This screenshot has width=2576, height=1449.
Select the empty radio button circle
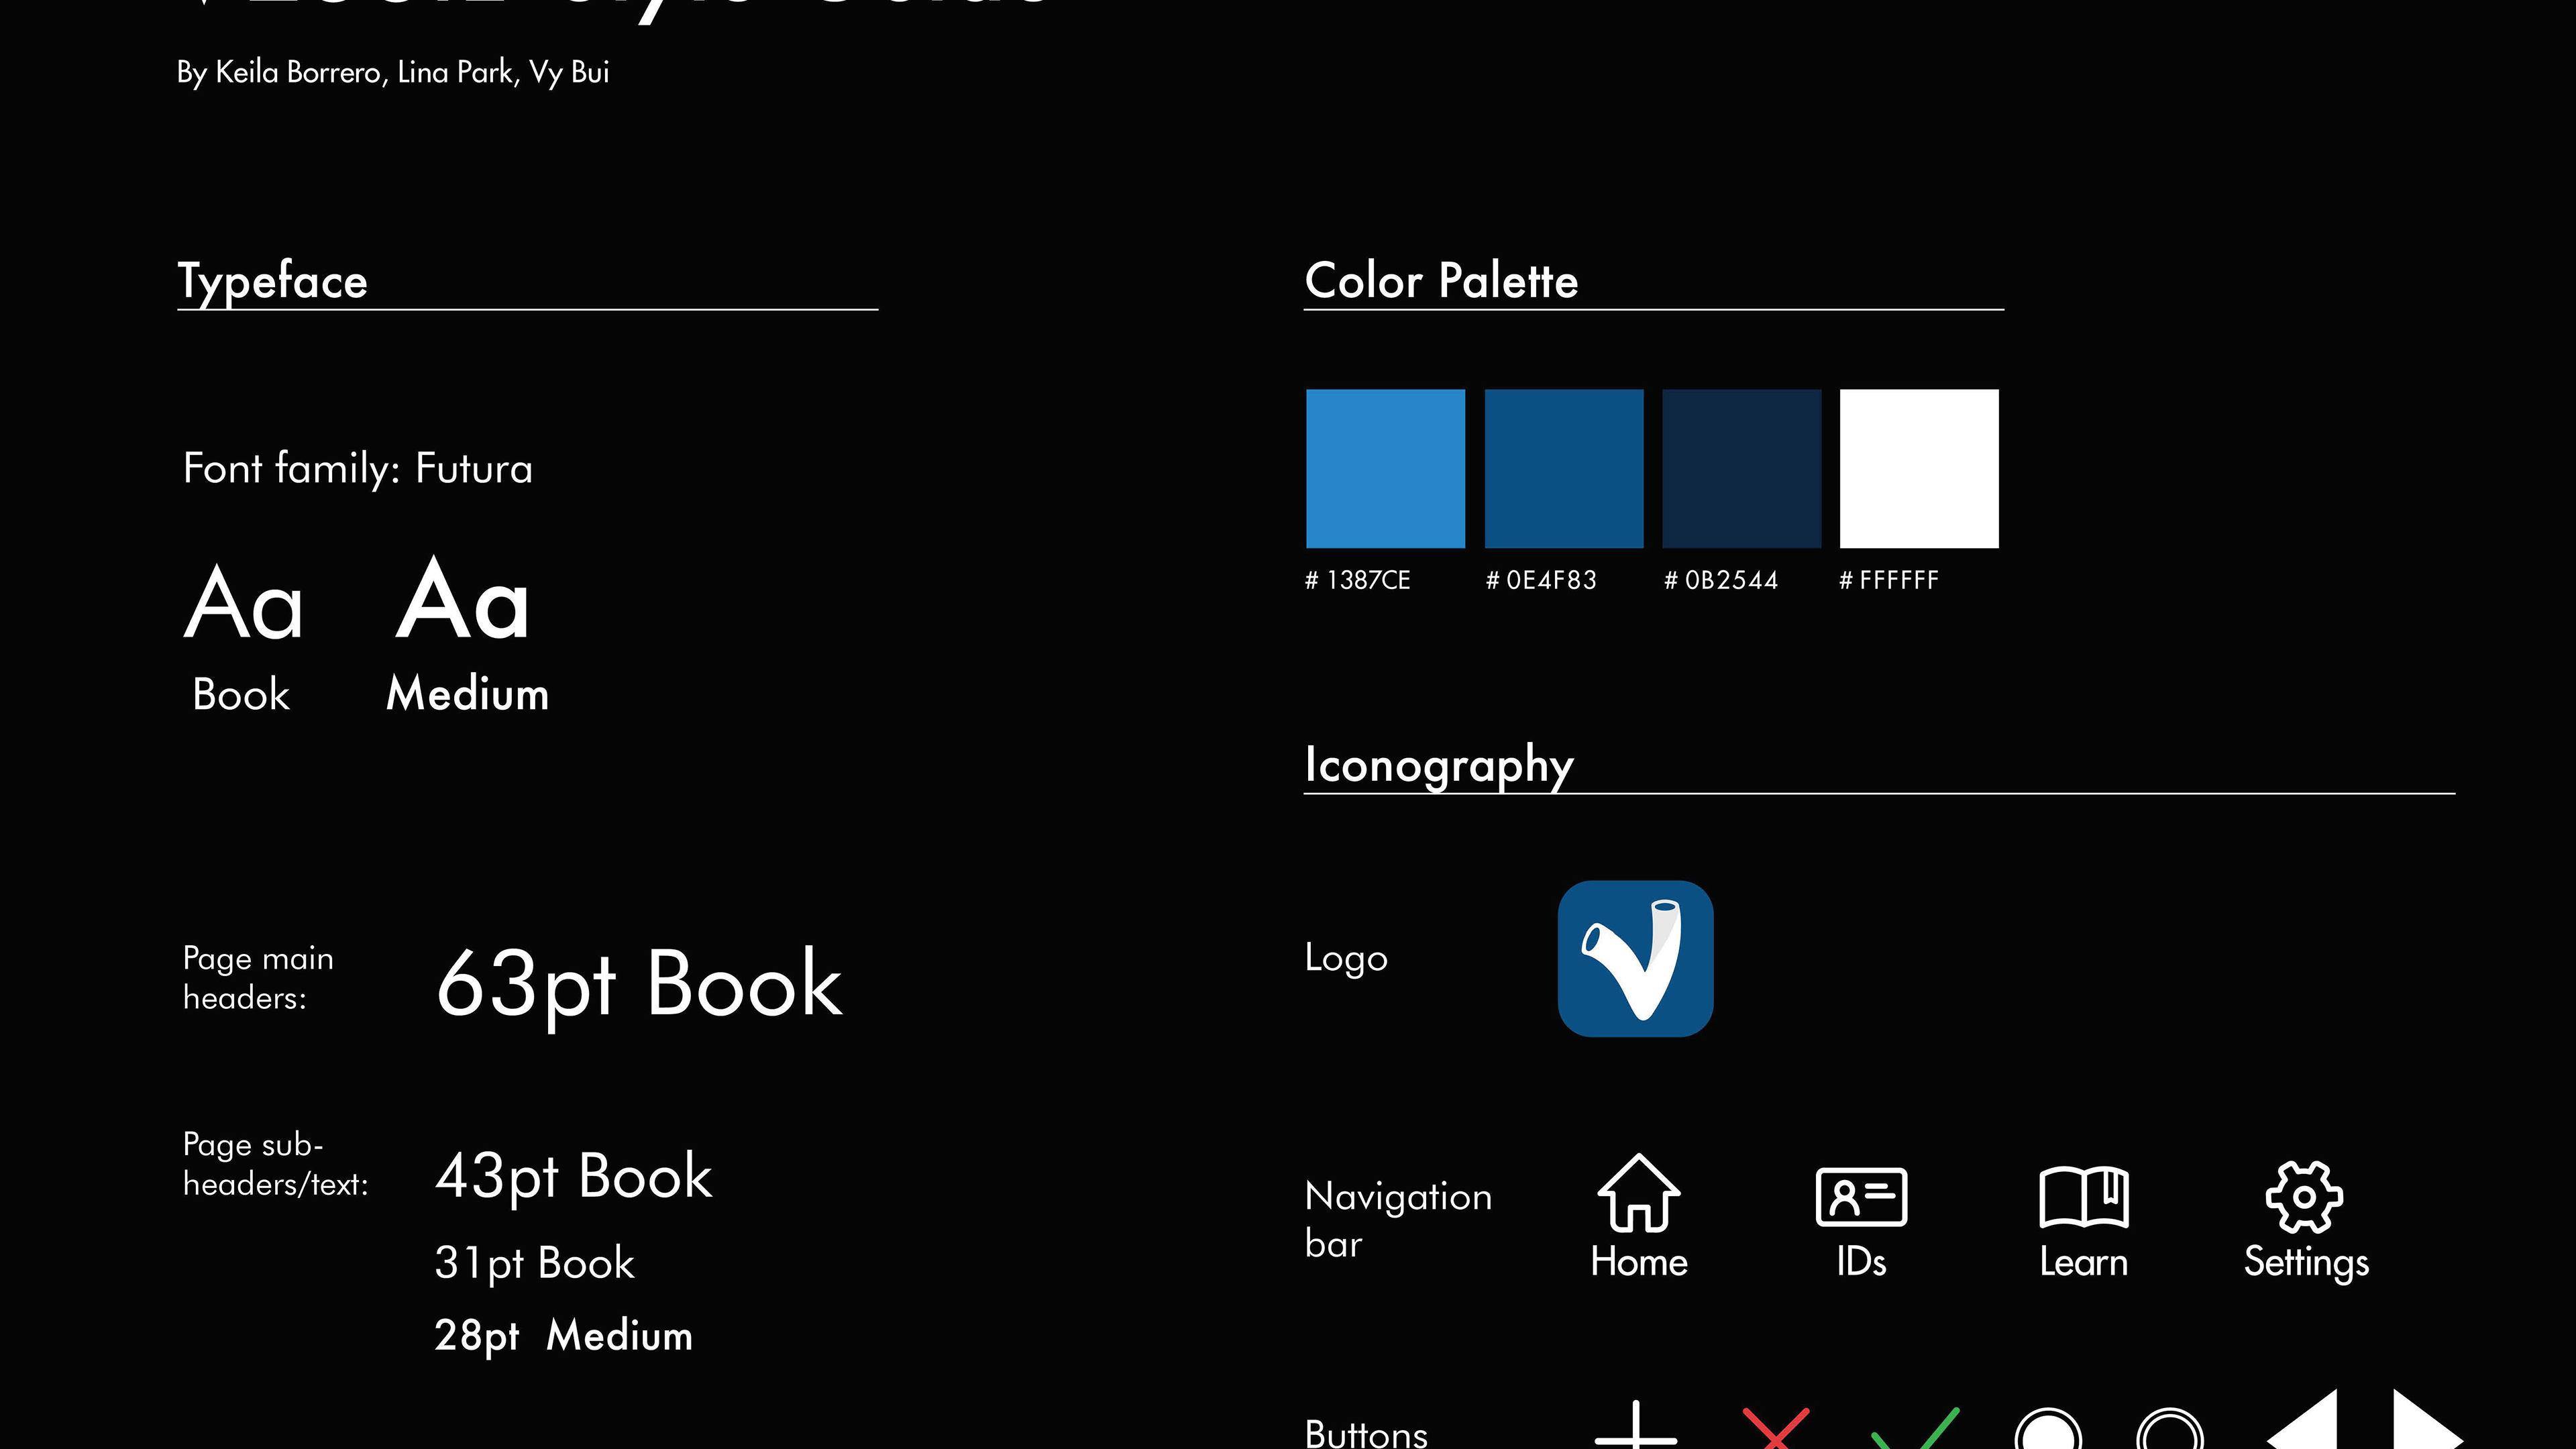(2169, 1432)
